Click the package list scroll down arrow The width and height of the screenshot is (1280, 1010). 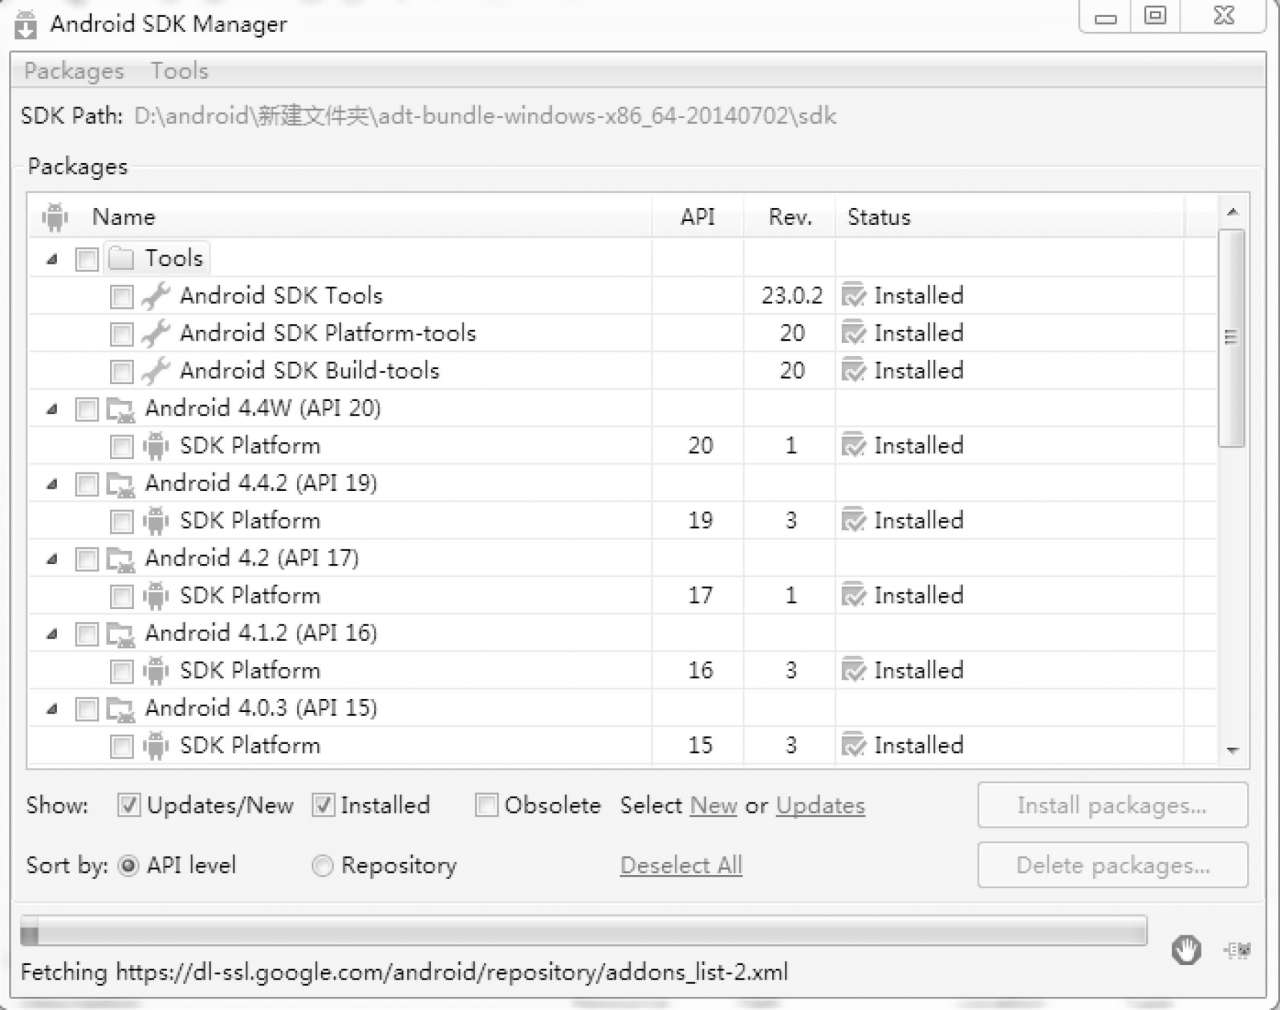[x=1232, y=751]
